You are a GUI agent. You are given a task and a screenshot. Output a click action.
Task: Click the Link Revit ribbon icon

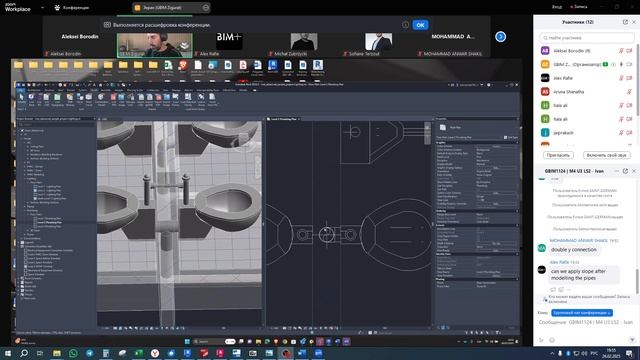pyautogui.click(x=31, y=99)
